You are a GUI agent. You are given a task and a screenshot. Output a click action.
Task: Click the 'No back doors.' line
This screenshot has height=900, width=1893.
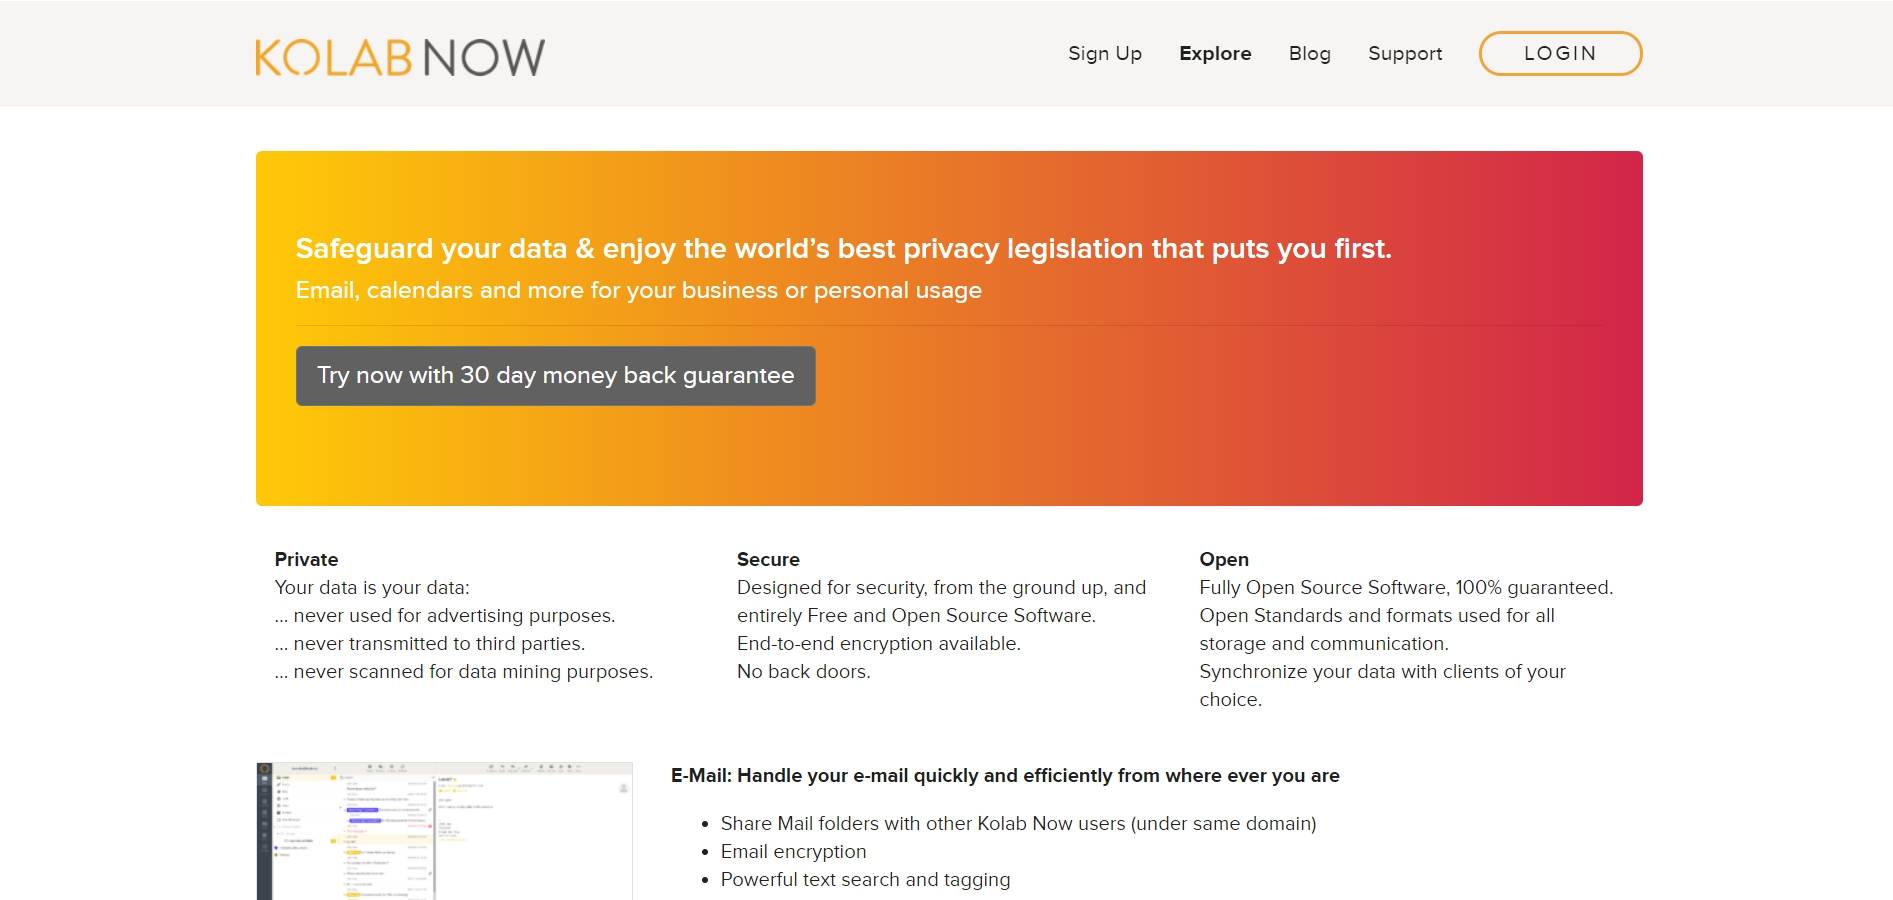coord(804,671)
